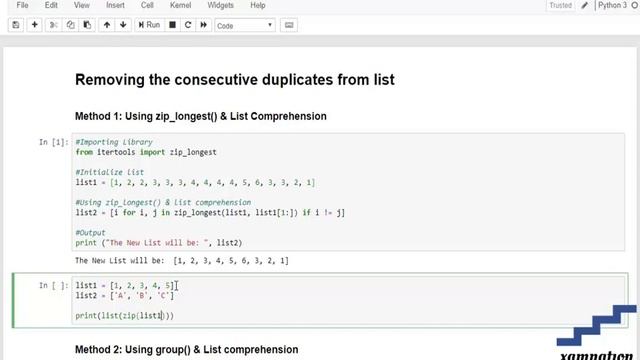Click the save and checkpoint icon
The width and height of the screenshot is (640, 360).
click(16, 25)
